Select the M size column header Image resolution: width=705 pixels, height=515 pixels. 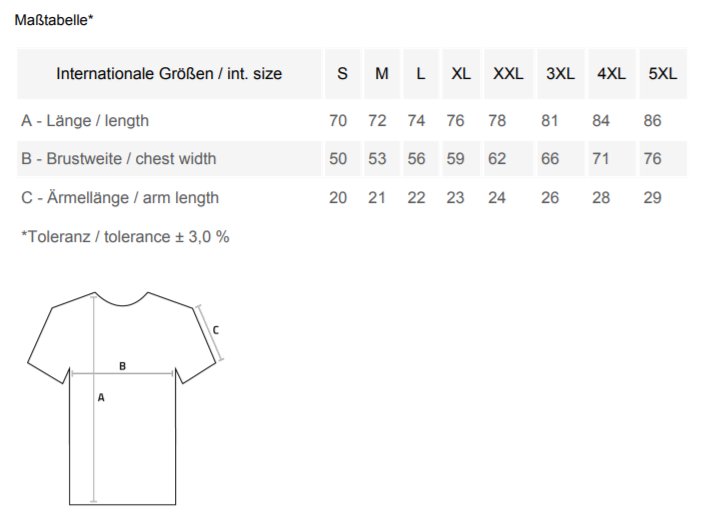[382, 73]
